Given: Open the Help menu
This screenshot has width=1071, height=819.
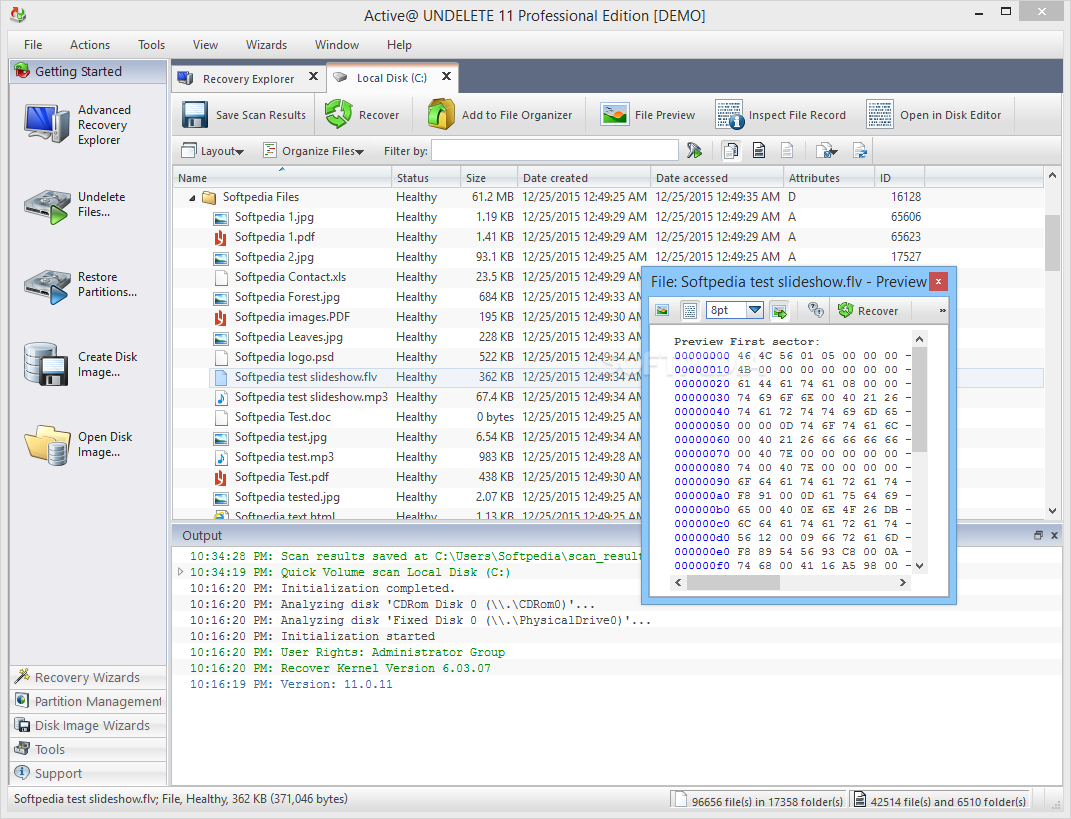Looking at the screenshot, I should point(399,45).
